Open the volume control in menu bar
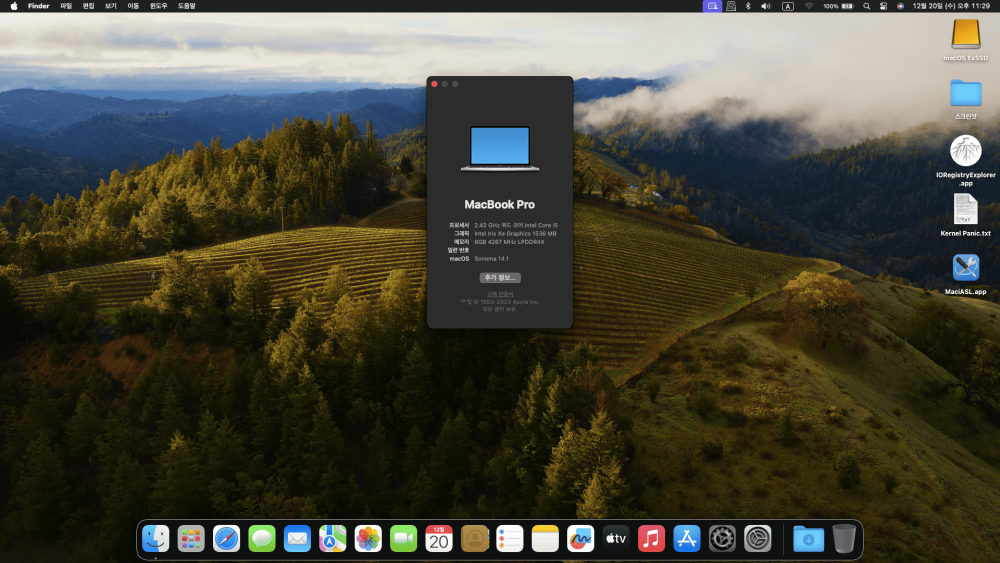This screenshot has height=563, width=1000. [766, 6]
